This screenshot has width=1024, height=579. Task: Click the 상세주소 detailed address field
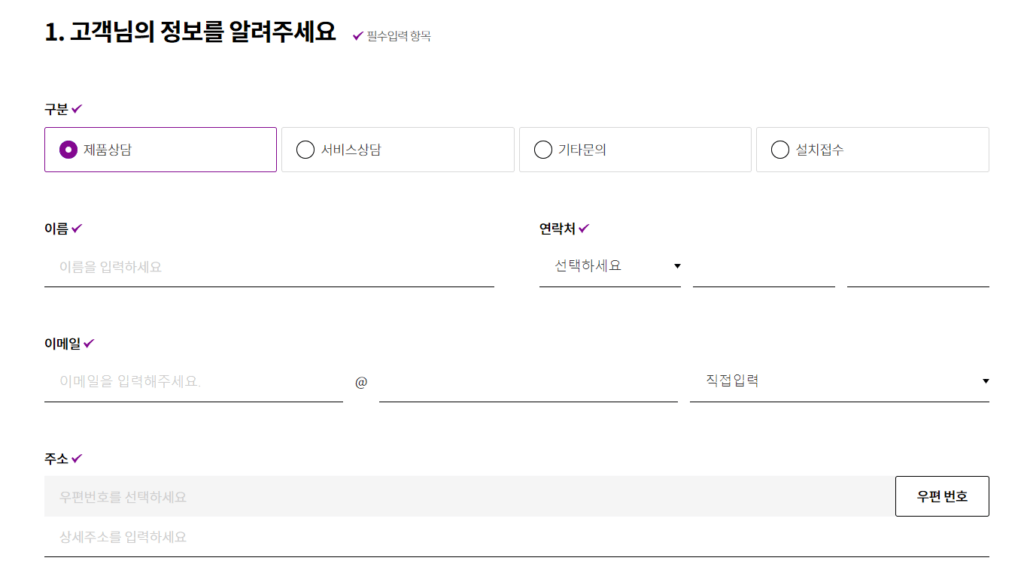[516, 537]
